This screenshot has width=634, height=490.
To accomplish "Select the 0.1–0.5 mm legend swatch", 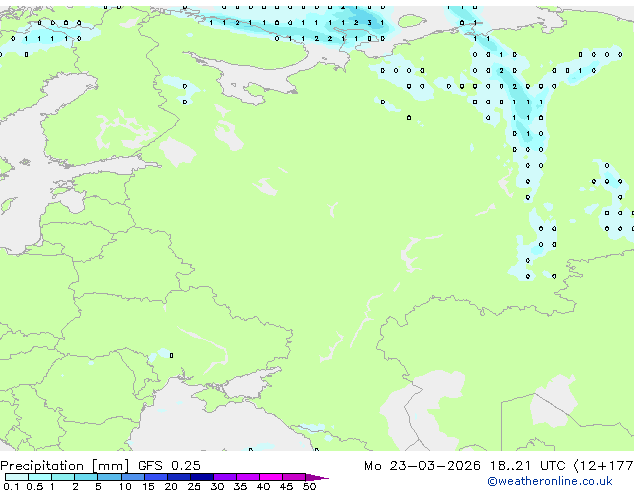I will point(17,477).
